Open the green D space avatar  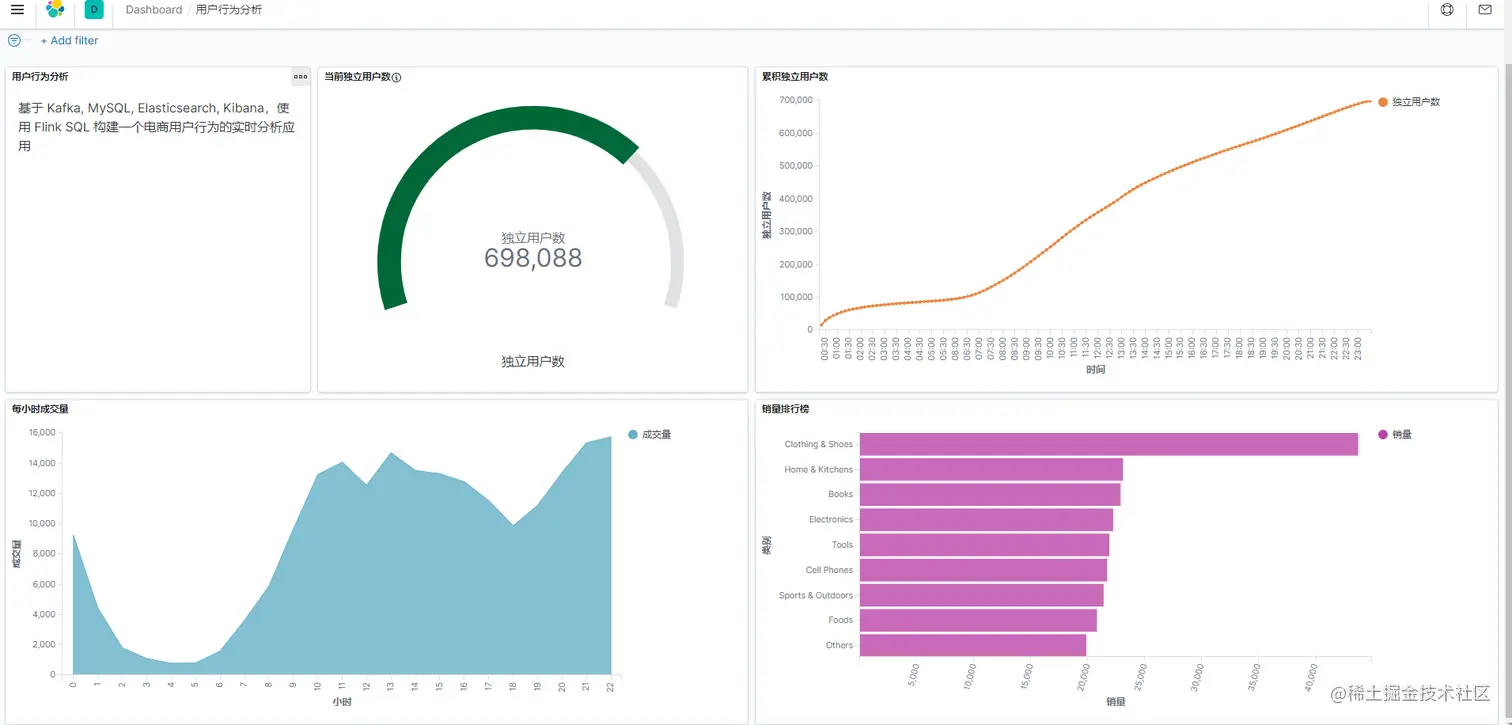pyautogui.click(x=94, y=10)
